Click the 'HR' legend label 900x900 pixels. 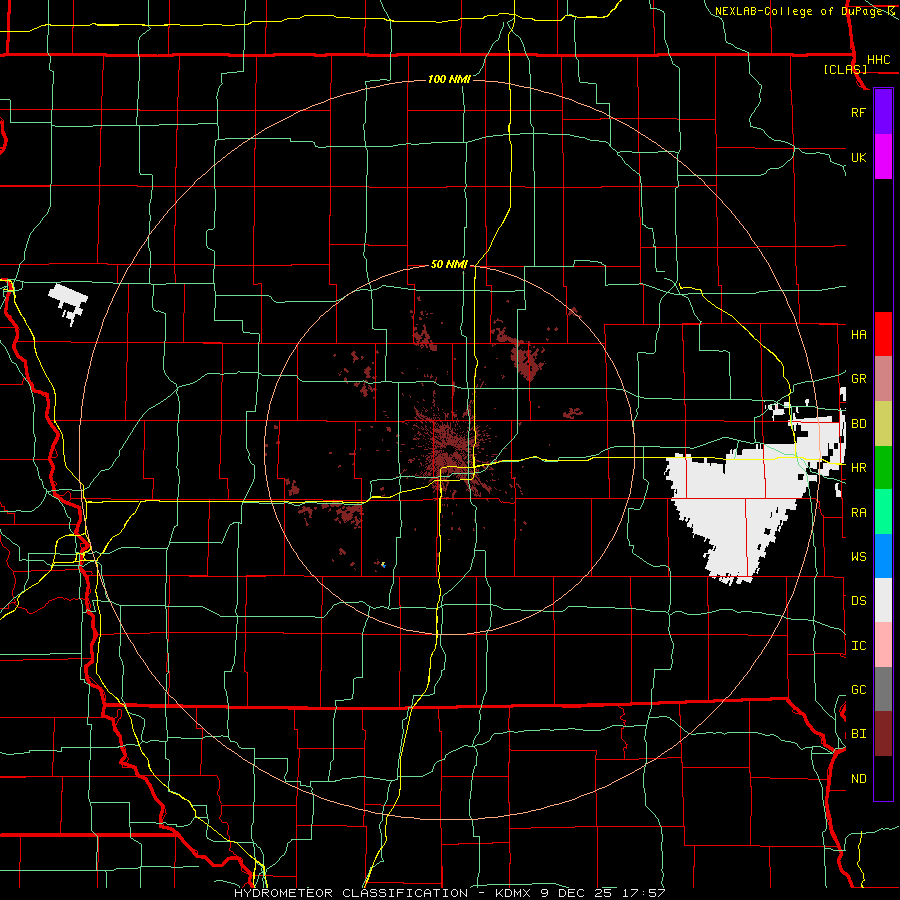tap(858, 468)
